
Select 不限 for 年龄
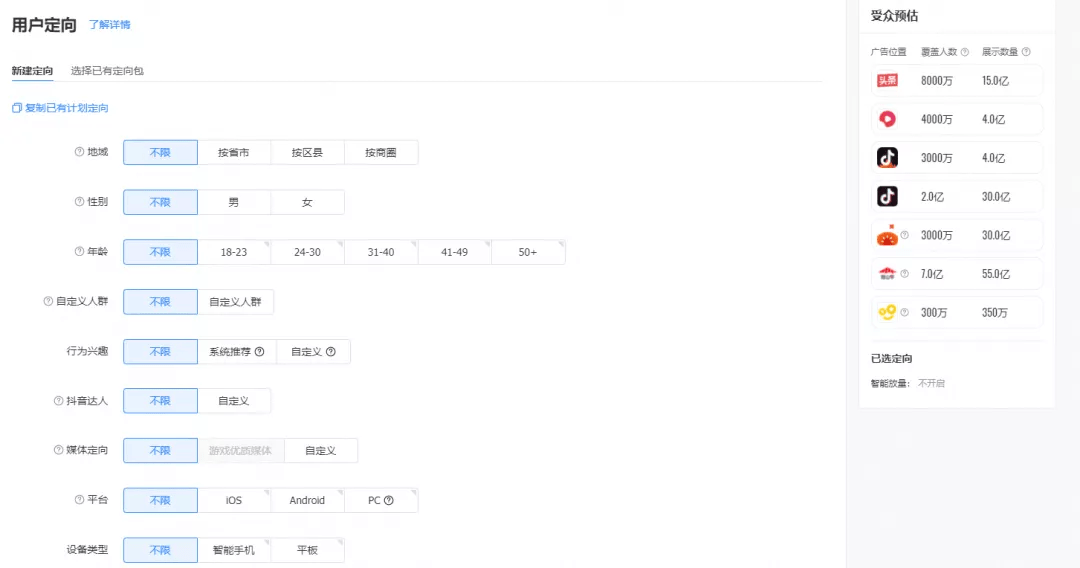[x=160, y=252]
